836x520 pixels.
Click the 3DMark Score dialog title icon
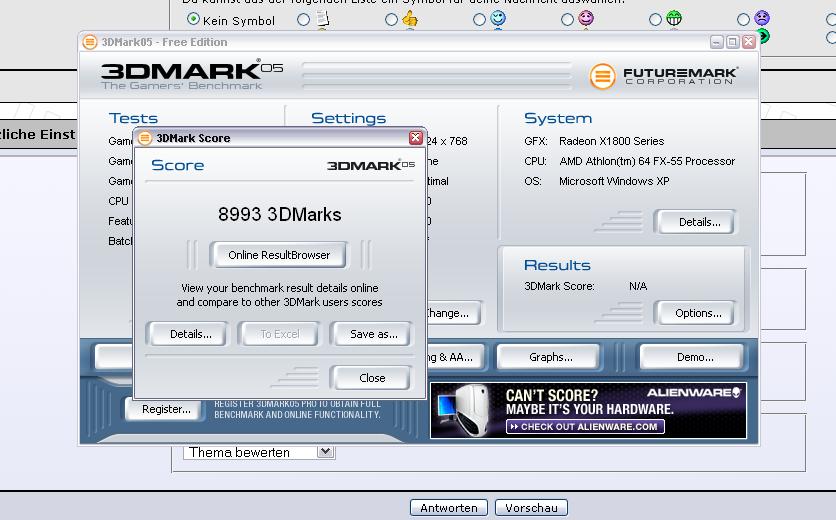coord(144,138)
